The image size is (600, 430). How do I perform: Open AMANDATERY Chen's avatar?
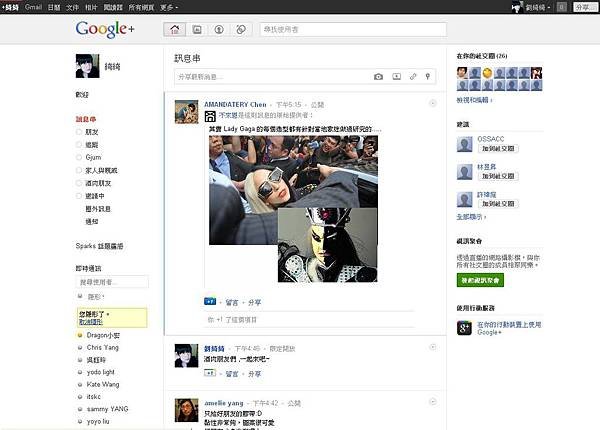pos(186,112)
